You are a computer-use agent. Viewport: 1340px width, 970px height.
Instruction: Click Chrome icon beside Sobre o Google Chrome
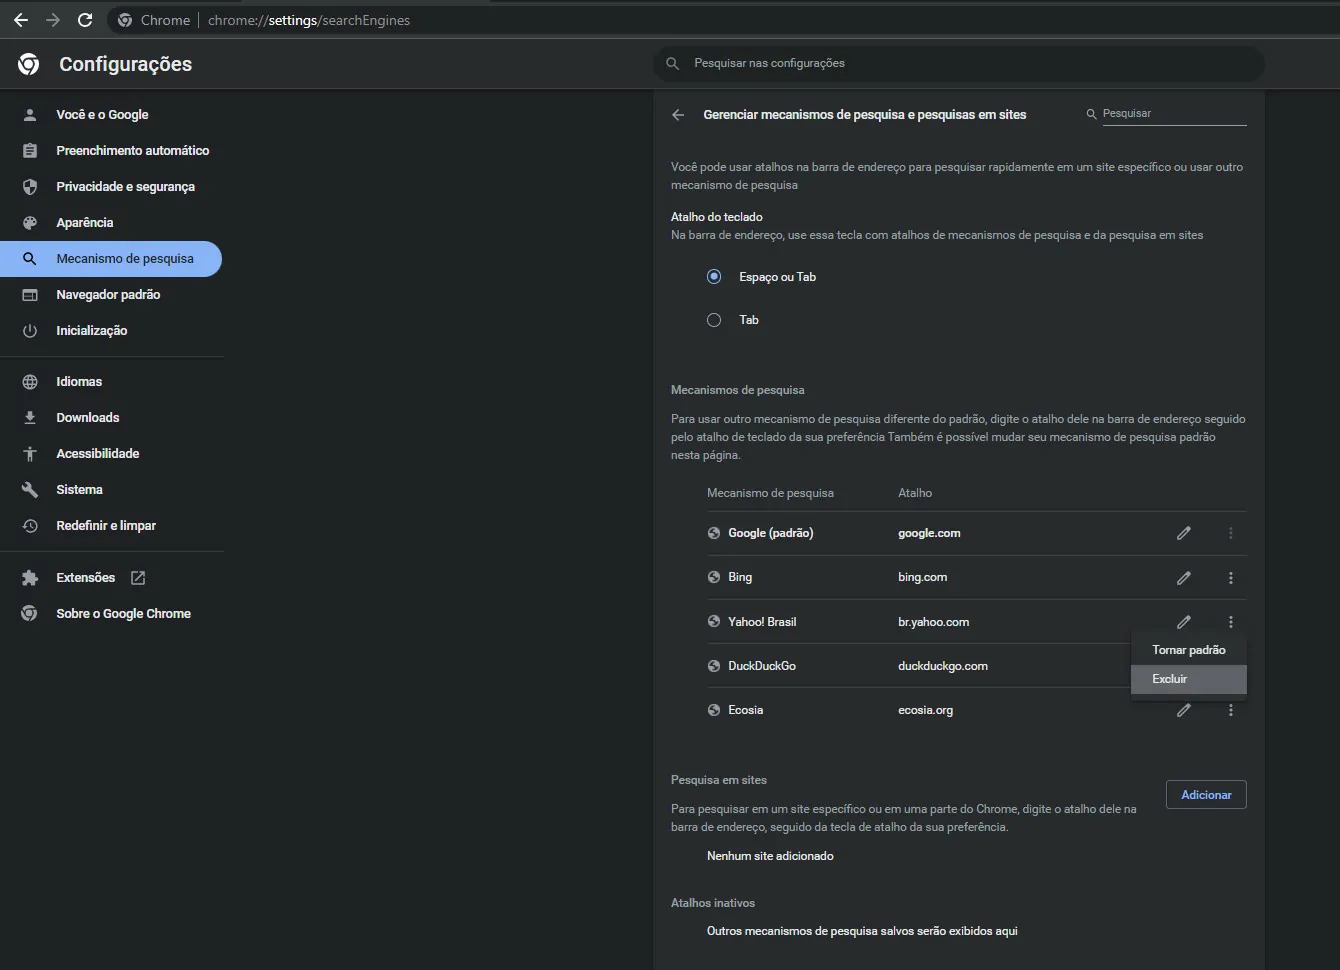(x=30, y=614)
